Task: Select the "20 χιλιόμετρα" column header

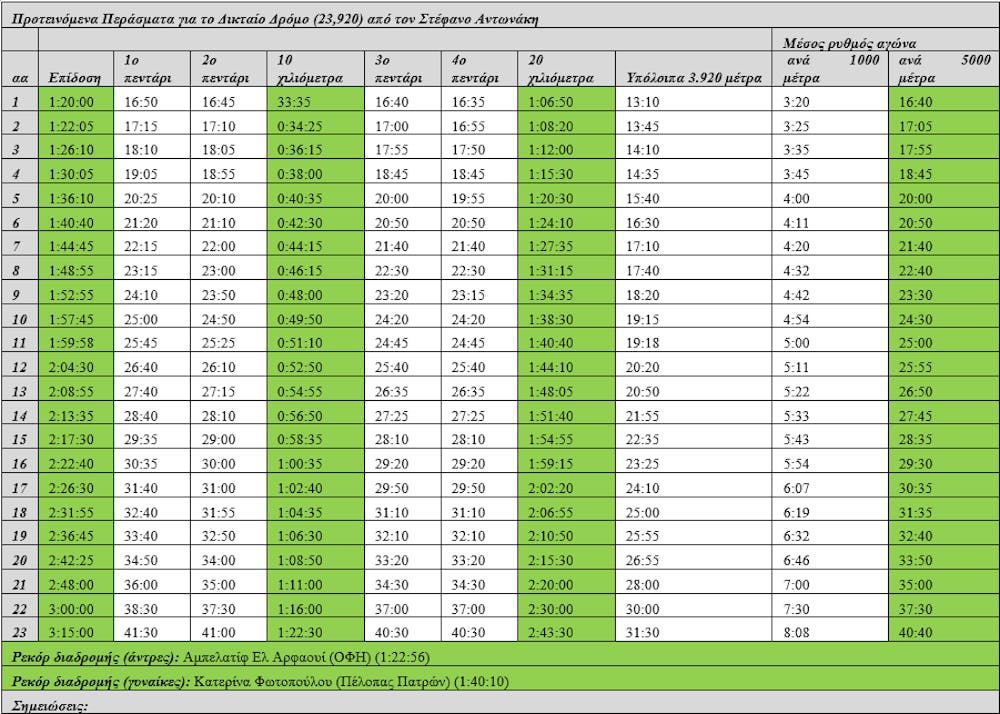Action: pos(565,69)
